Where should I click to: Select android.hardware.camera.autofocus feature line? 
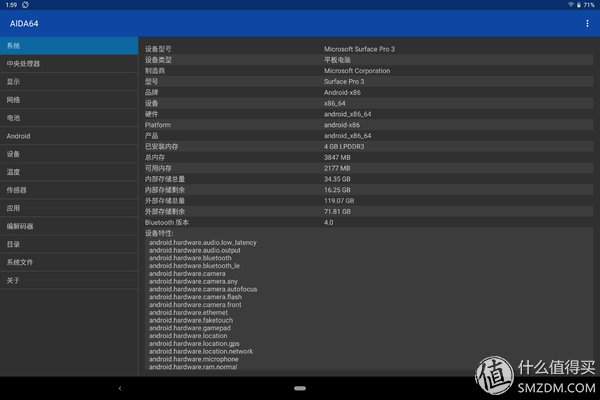click(x=203, y=289)
